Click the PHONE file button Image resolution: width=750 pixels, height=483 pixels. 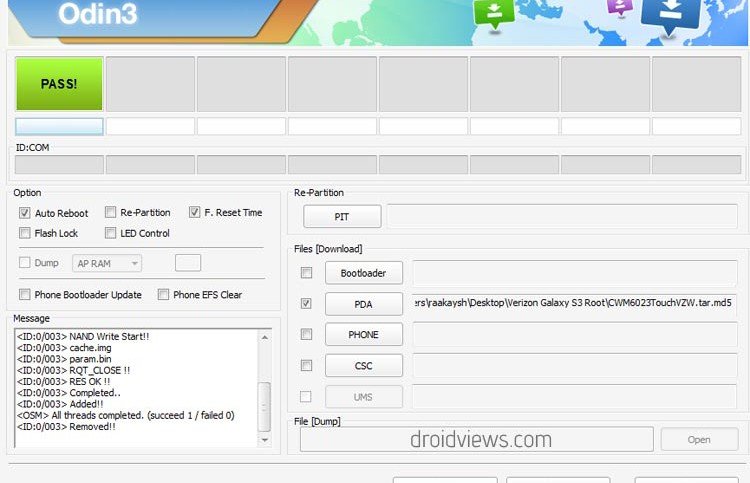364,335
